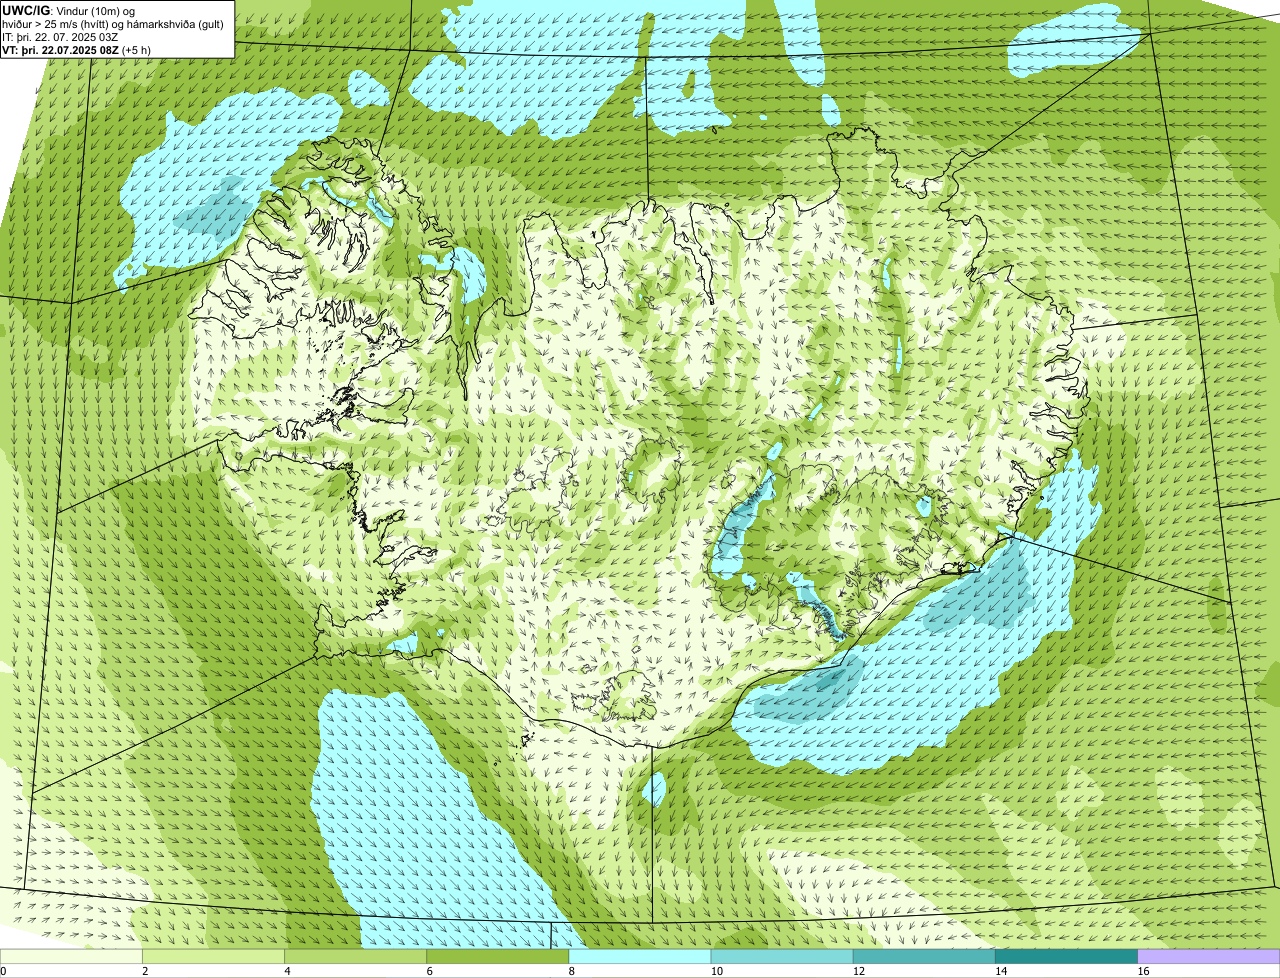
Task: Select the 10–12 m/s cyan legend swatch
Action: 782,956
